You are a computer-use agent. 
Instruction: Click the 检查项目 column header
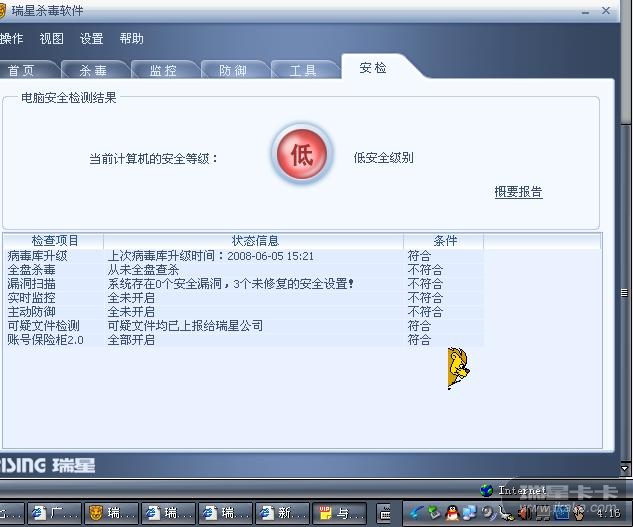[54, 241]
